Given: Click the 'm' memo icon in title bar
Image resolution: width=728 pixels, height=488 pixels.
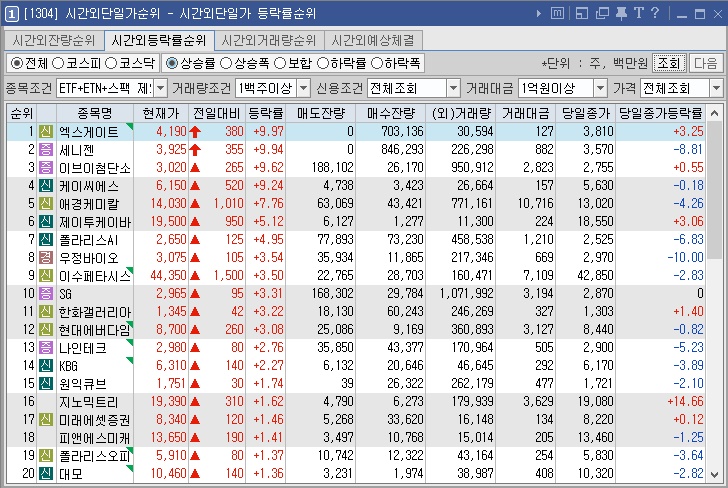Looking at the screenshot, I should 557,13.
